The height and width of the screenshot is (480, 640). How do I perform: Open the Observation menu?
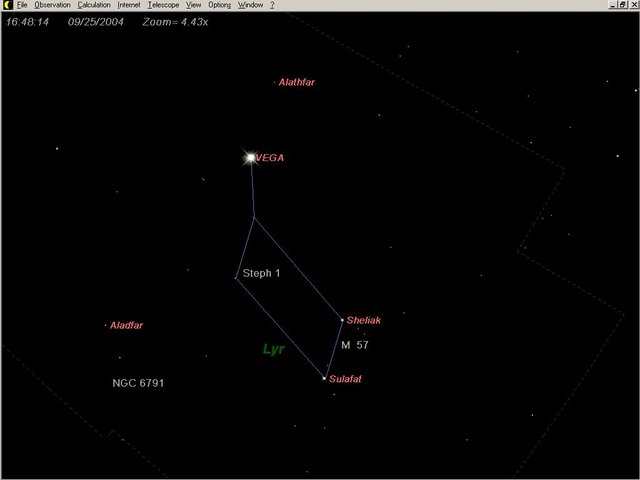(52, 5)
